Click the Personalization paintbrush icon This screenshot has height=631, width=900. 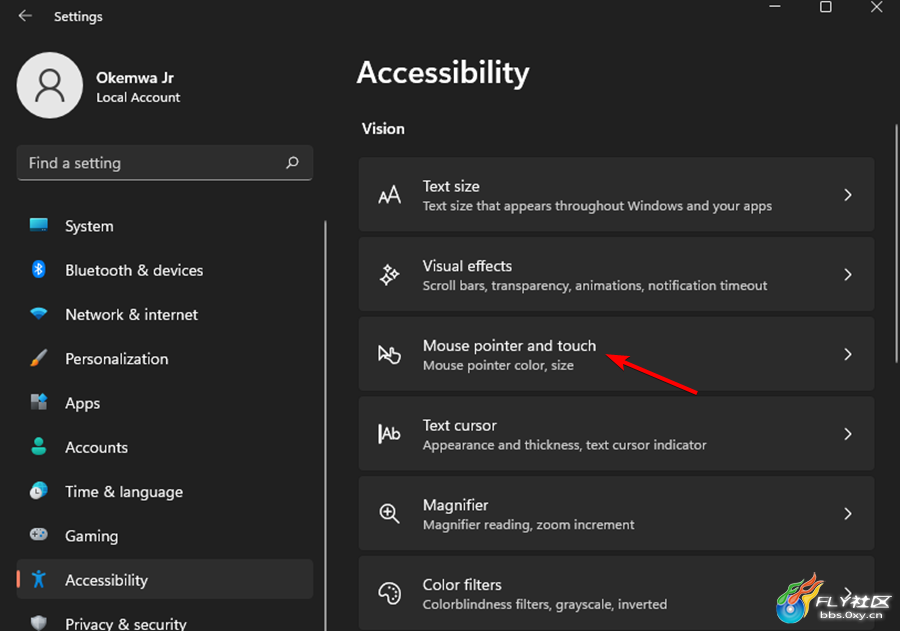point(38,358)
